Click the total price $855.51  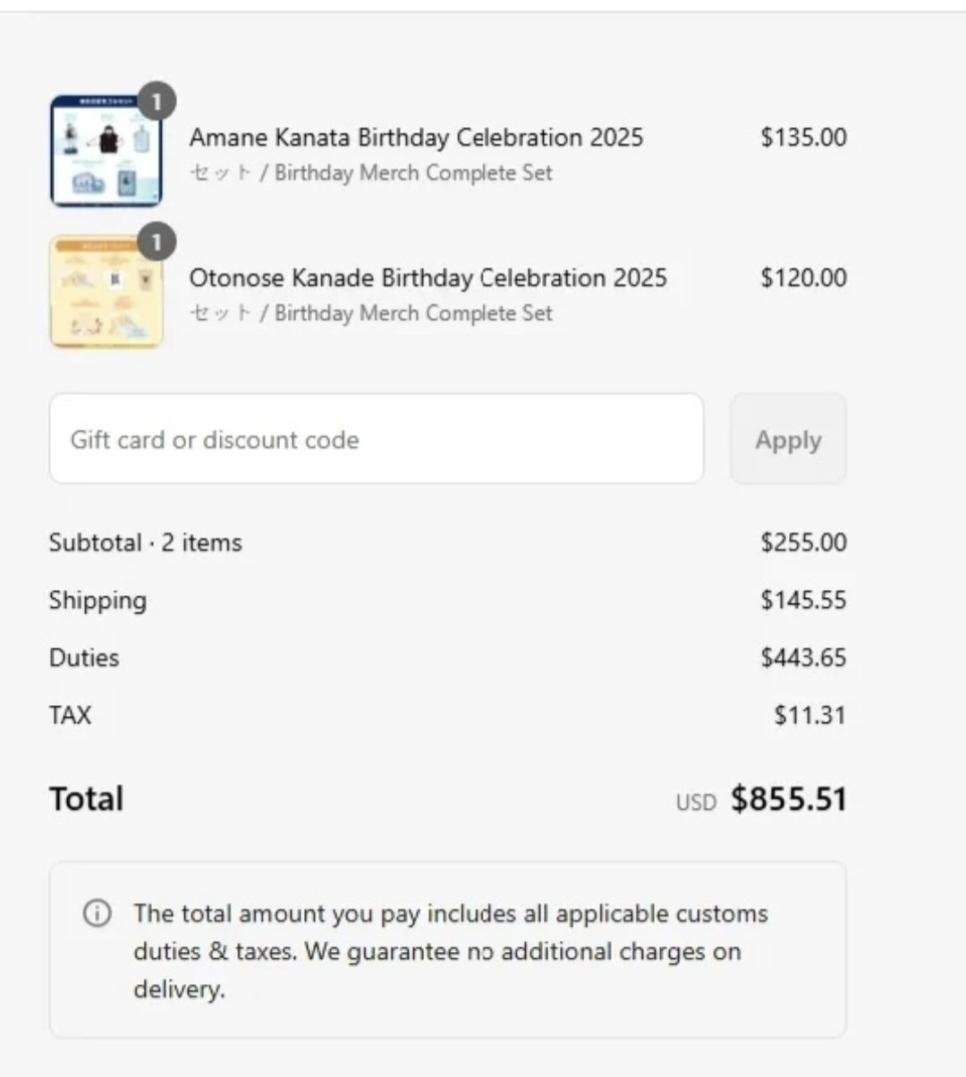click(788, 799)
